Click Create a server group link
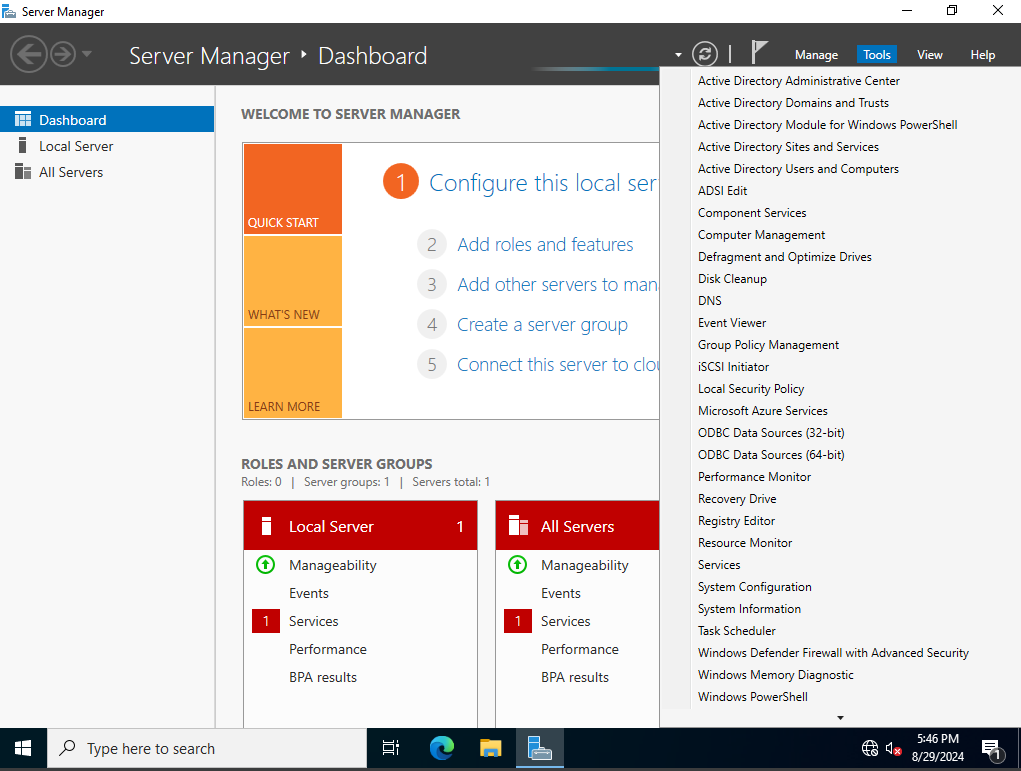This screenshot has width=1021, height=771. [x=542, y=324]
